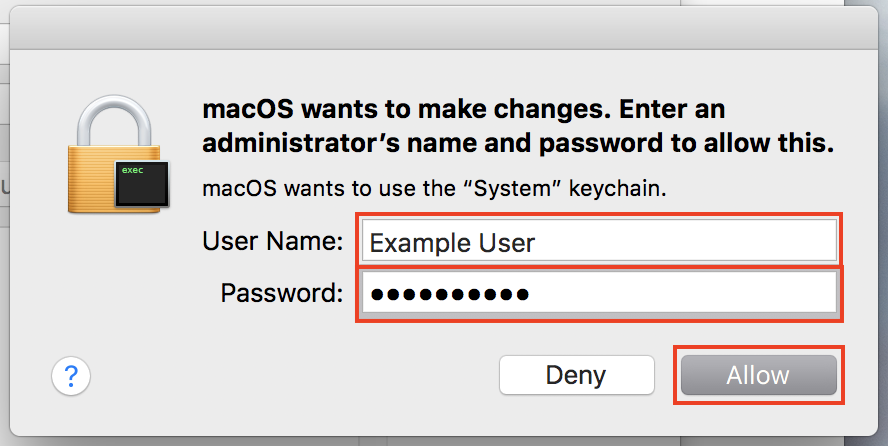Click the "System" keychain message line
Screen dimensions: 888x446
coord(435,187)
